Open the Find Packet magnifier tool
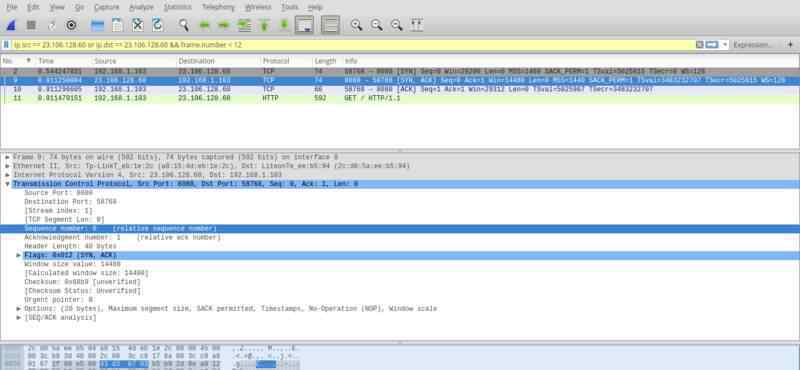 click(184, 25)
